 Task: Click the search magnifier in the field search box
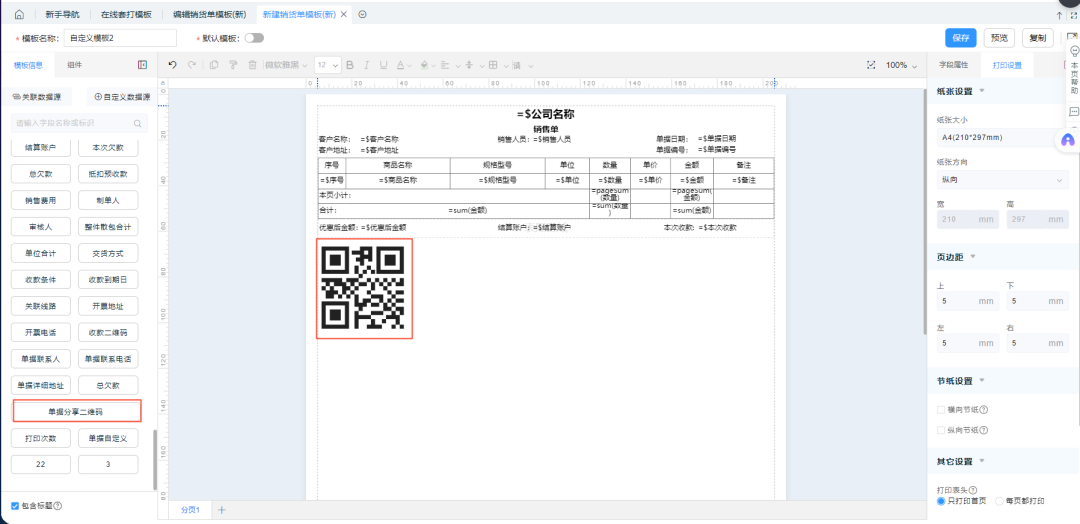coord(138,123)
